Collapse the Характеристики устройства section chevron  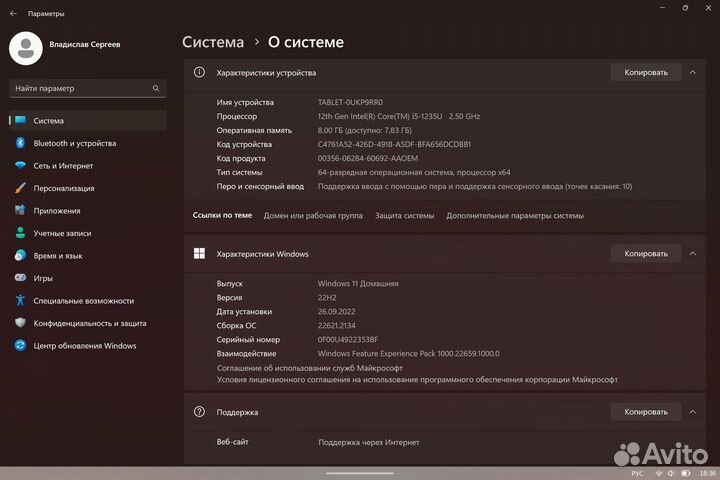(x=692, y=73)
